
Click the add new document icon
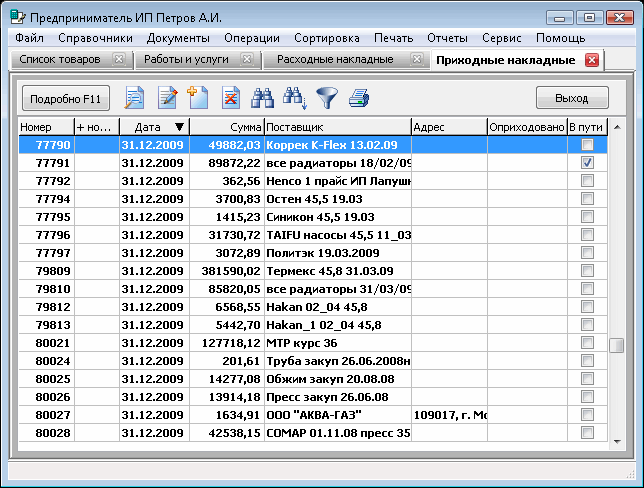click(x=197, y=98)
